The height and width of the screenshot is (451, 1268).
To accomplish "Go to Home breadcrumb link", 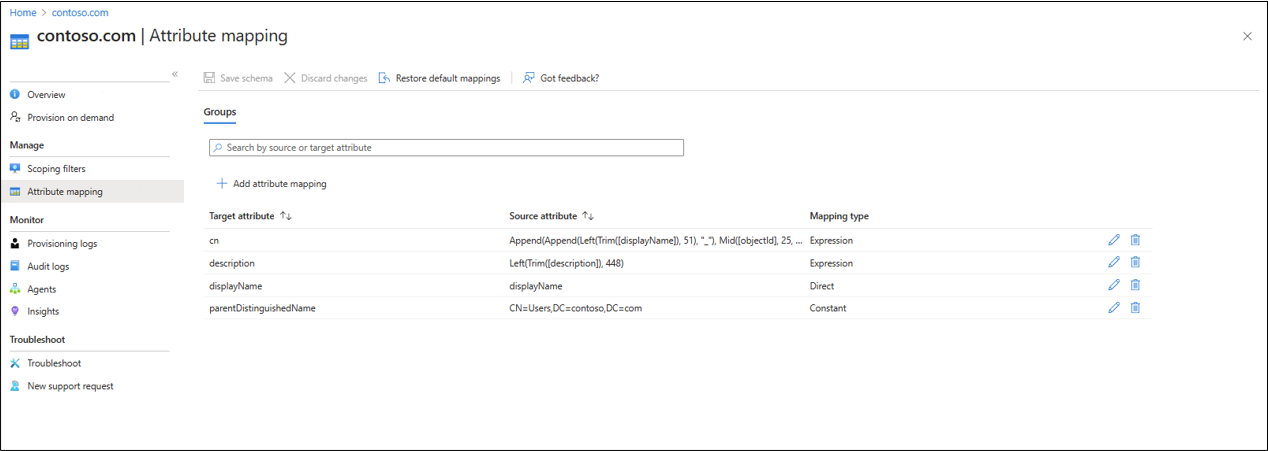I will pos(23,13).
